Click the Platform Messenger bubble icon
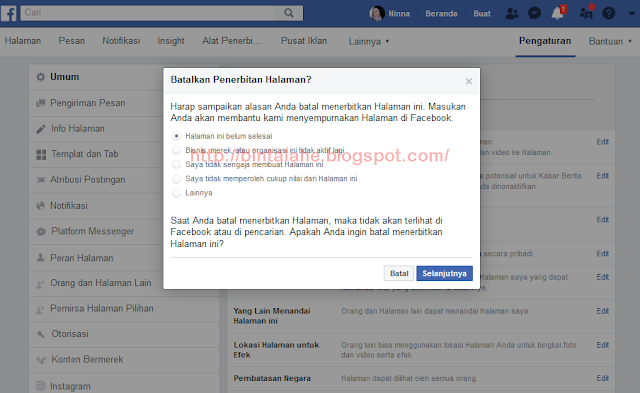This screenshot has width=640, height=393. point(41,232)
